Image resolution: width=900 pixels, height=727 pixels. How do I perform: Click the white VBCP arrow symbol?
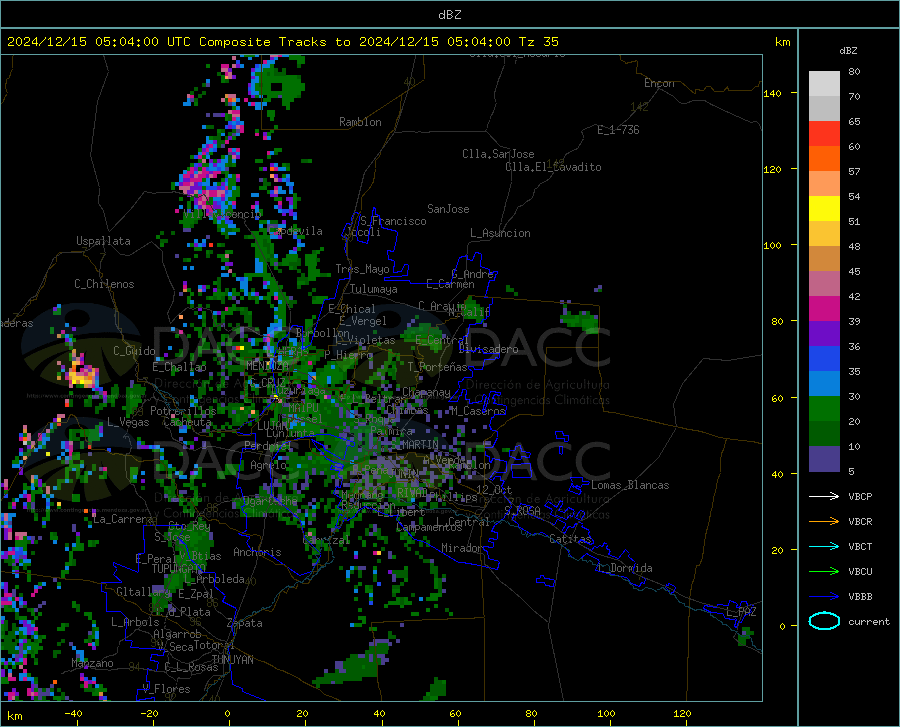pos(824,496)
